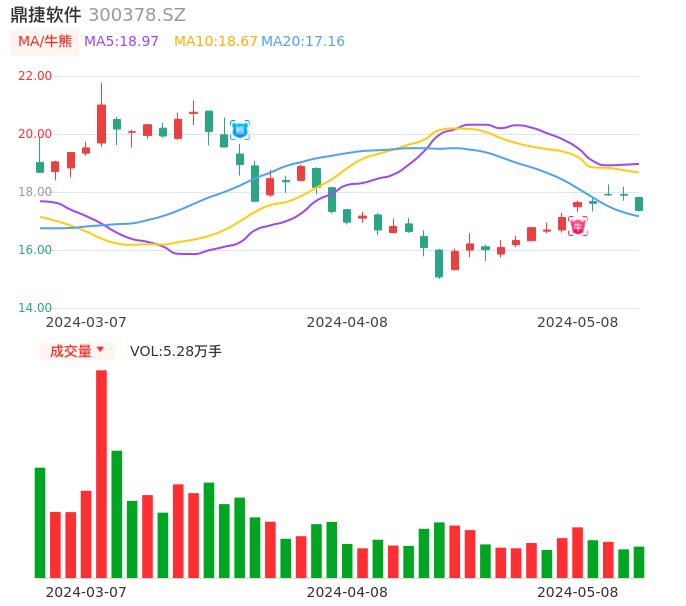Click the red dropdown arrow beside 成交量

(100, 350)
